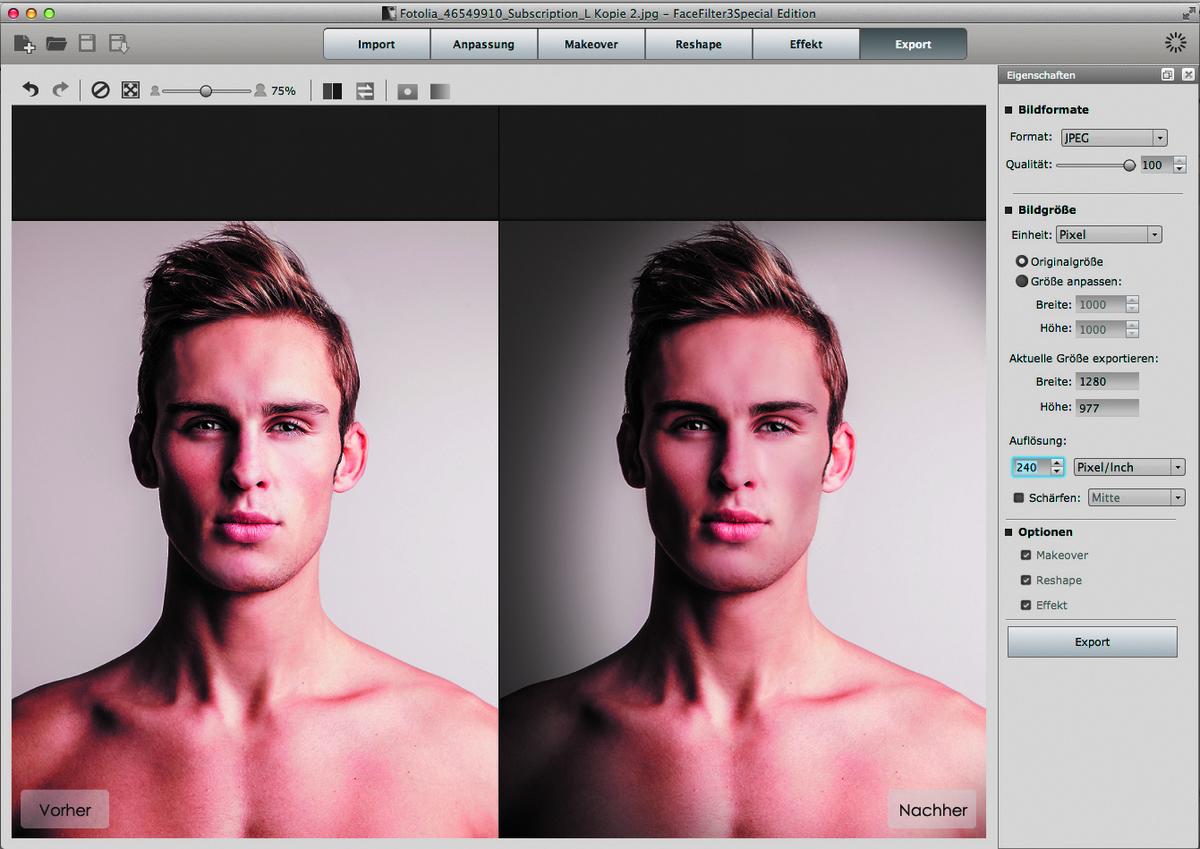Click the large person zoom-in icon
The image size is (1200, 849).
pos(260,90)
